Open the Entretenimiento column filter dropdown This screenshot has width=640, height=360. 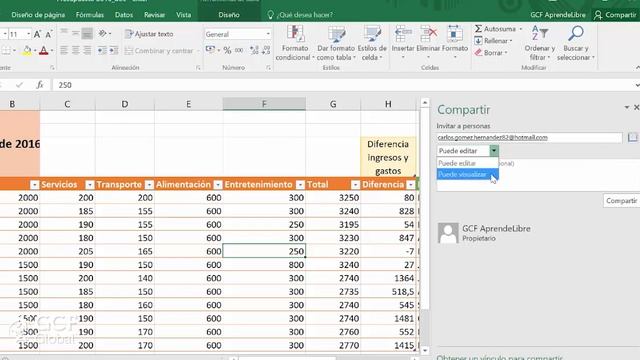[300, 185]
